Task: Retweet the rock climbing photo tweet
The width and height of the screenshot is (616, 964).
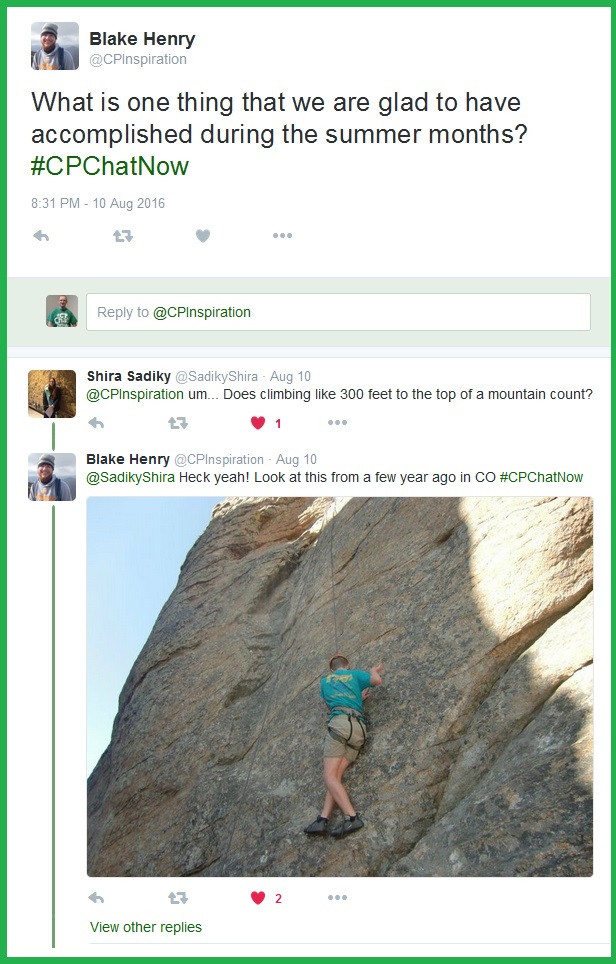Action: pyautogui.click(x=177, y=898)
